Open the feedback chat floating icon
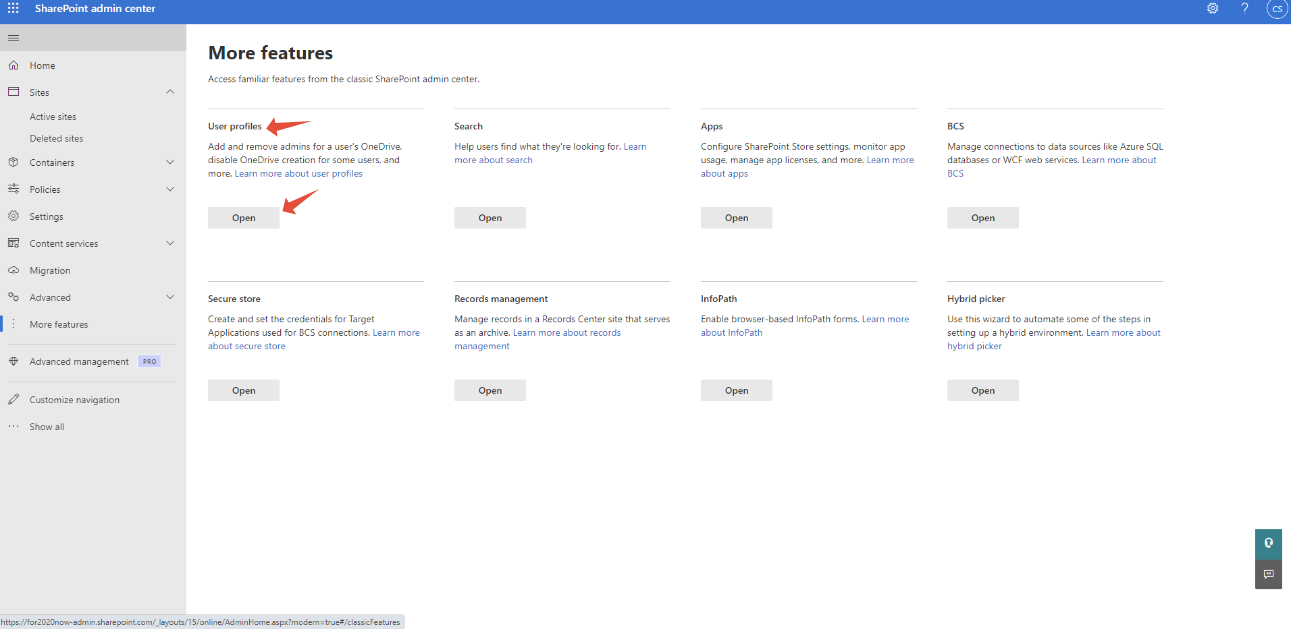Viewport: 1291px width, 629px height. 1268,574
